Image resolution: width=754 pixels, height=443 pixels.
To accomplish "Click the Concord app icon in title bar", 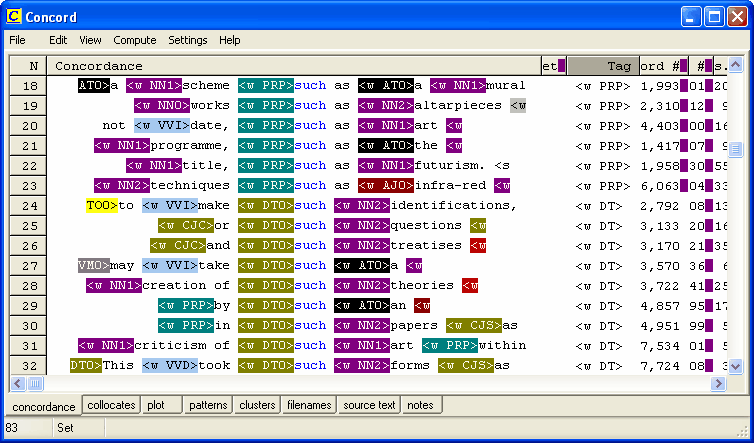I will click(14, 16).
